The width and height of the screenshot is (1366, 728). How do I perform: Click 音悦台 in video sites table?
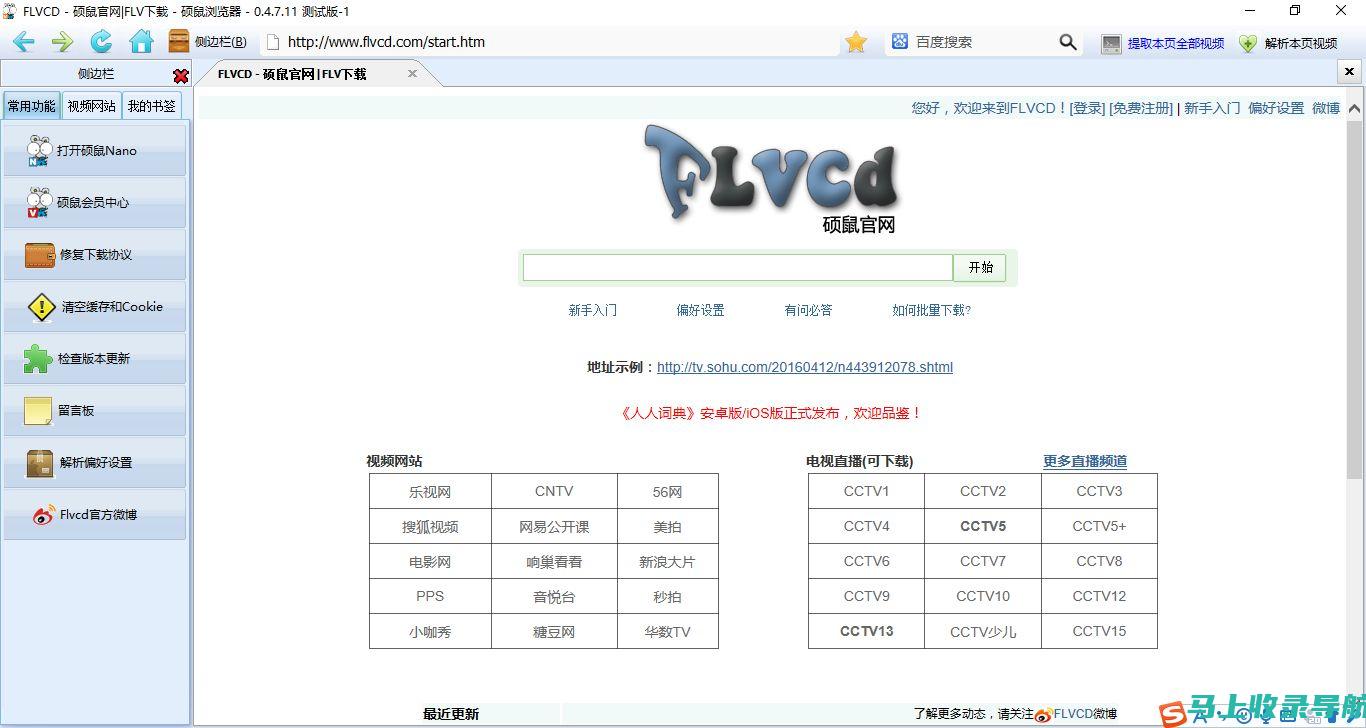554,596
